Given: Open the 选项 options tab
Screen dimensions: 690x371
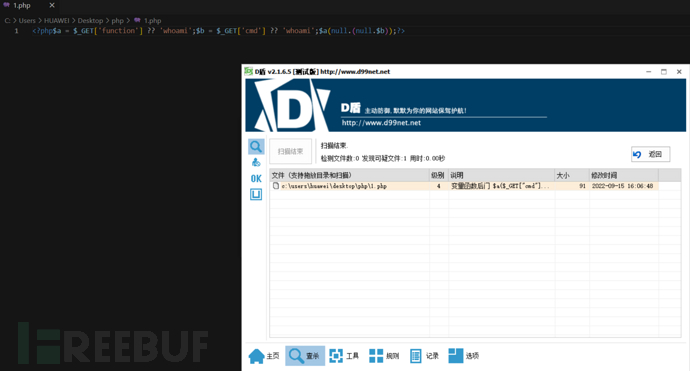Looking at the screenshot, I should [x=464, y=356].
